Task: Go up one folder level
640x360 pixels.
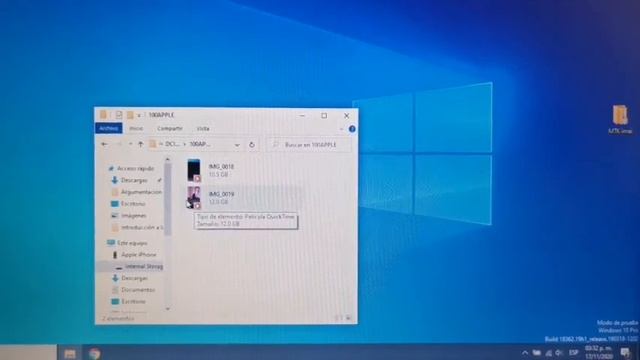Action: coord(141,144)
